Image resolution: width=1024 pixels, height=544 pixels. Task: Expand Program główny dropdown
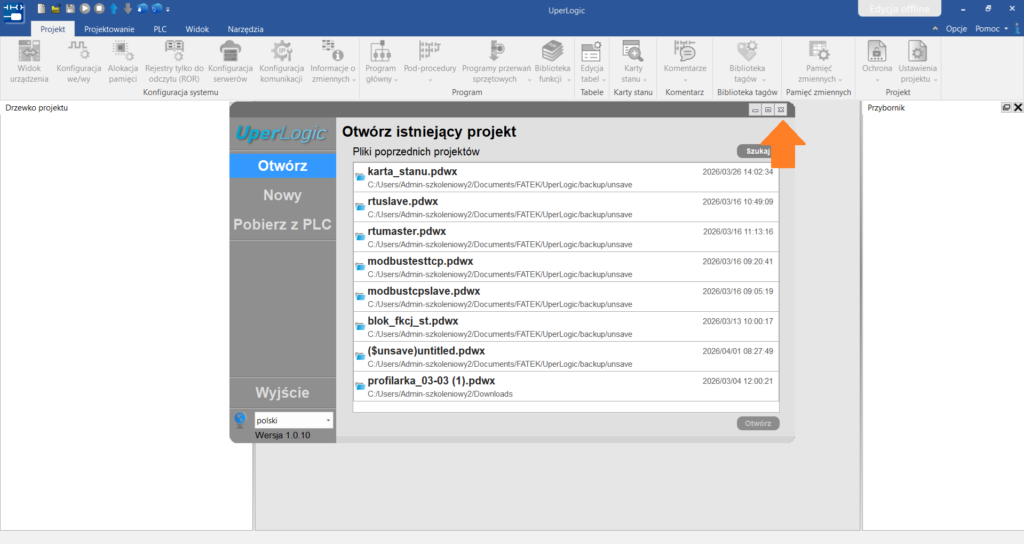tap(396, 80)
